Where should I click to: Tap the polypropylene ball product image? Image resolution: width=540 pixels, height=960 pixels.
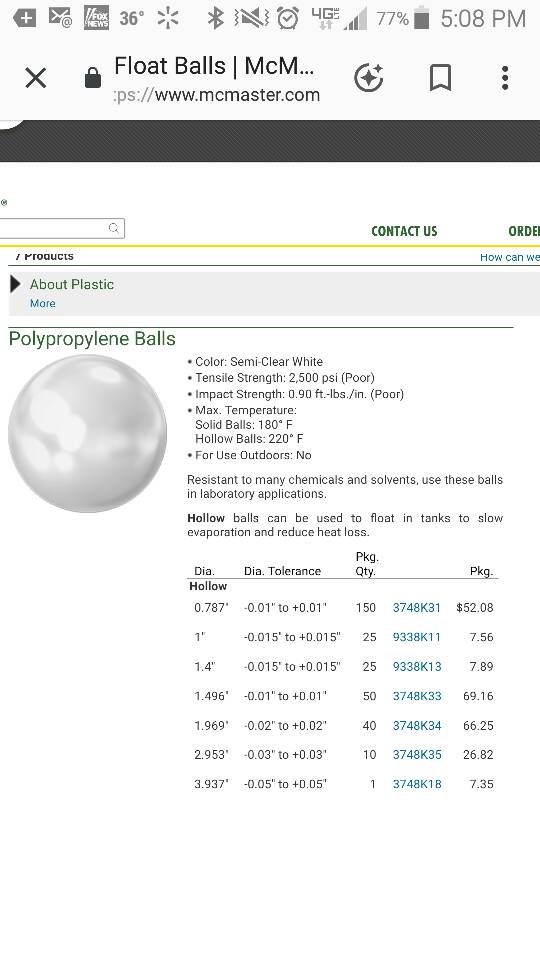[88, 433]
